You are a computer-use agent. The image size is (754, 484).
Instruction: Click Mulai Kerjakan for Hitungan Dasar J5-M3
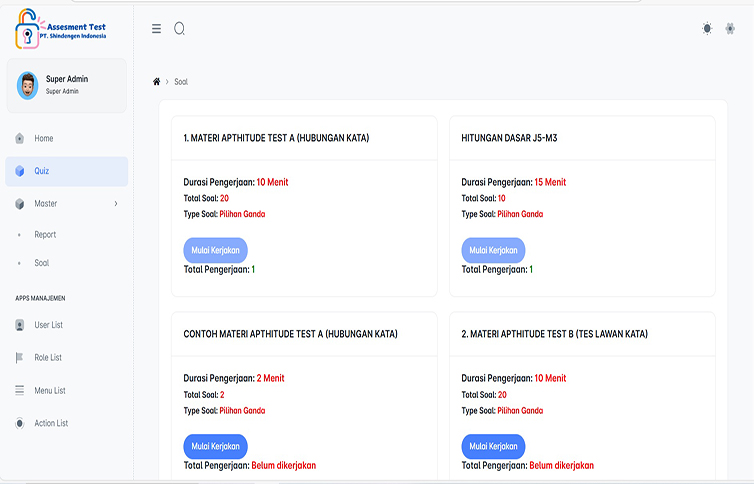point(493,250)
